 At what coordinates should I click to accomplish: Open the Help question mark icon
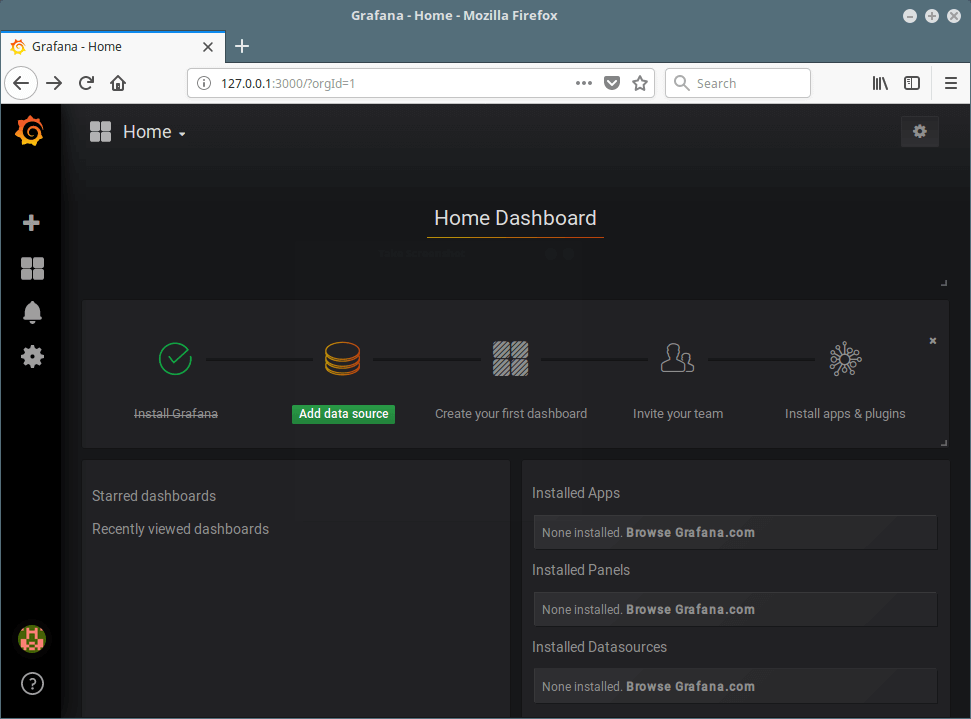32,684
